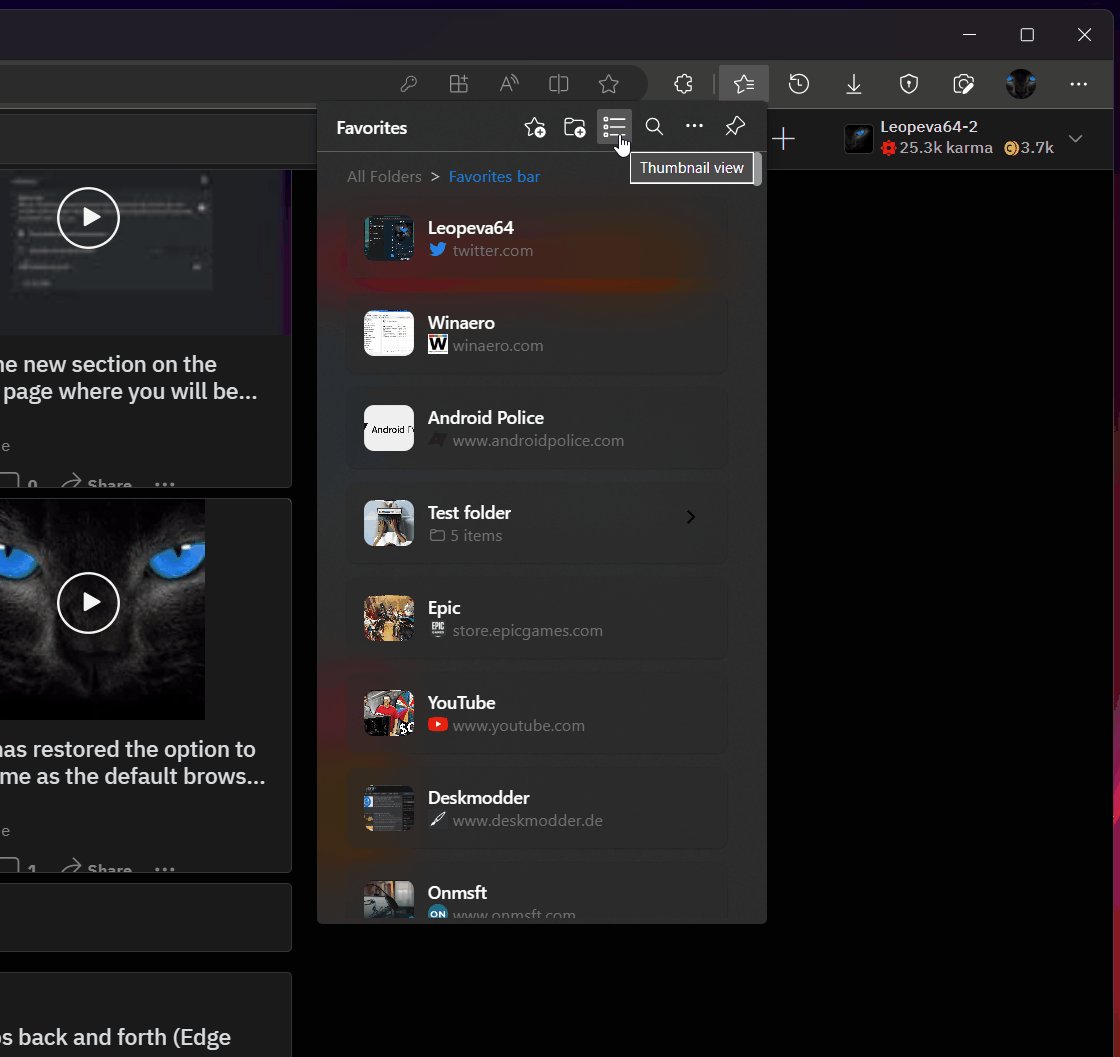This screenshot has width=1120, height=1057.
Task: Click the plus create post icon
Action: (x=784, y=139)
